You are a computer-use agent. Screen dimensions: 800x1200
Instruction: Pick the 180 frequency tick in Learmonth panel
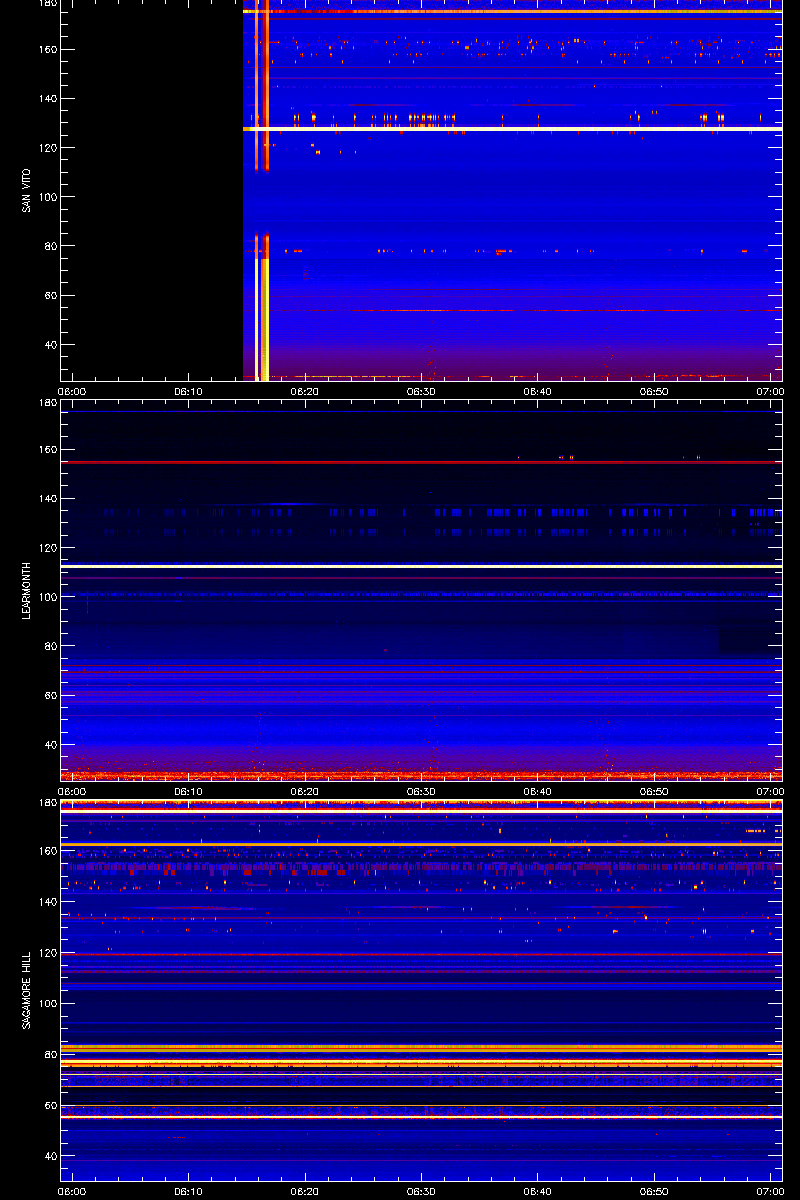(x=47, y=403)
